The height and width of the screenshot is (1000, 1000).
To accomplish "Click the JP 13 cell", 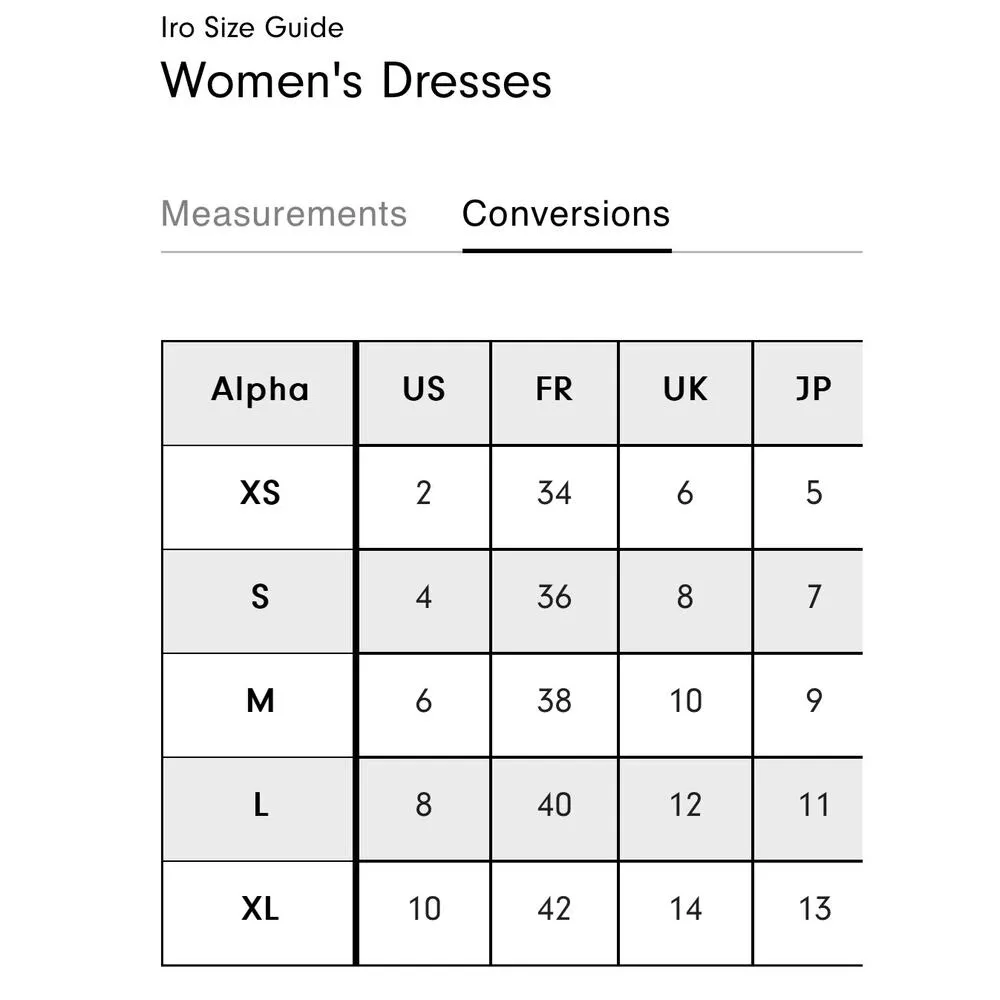I will pyautogui.click(x=813, y=909).
